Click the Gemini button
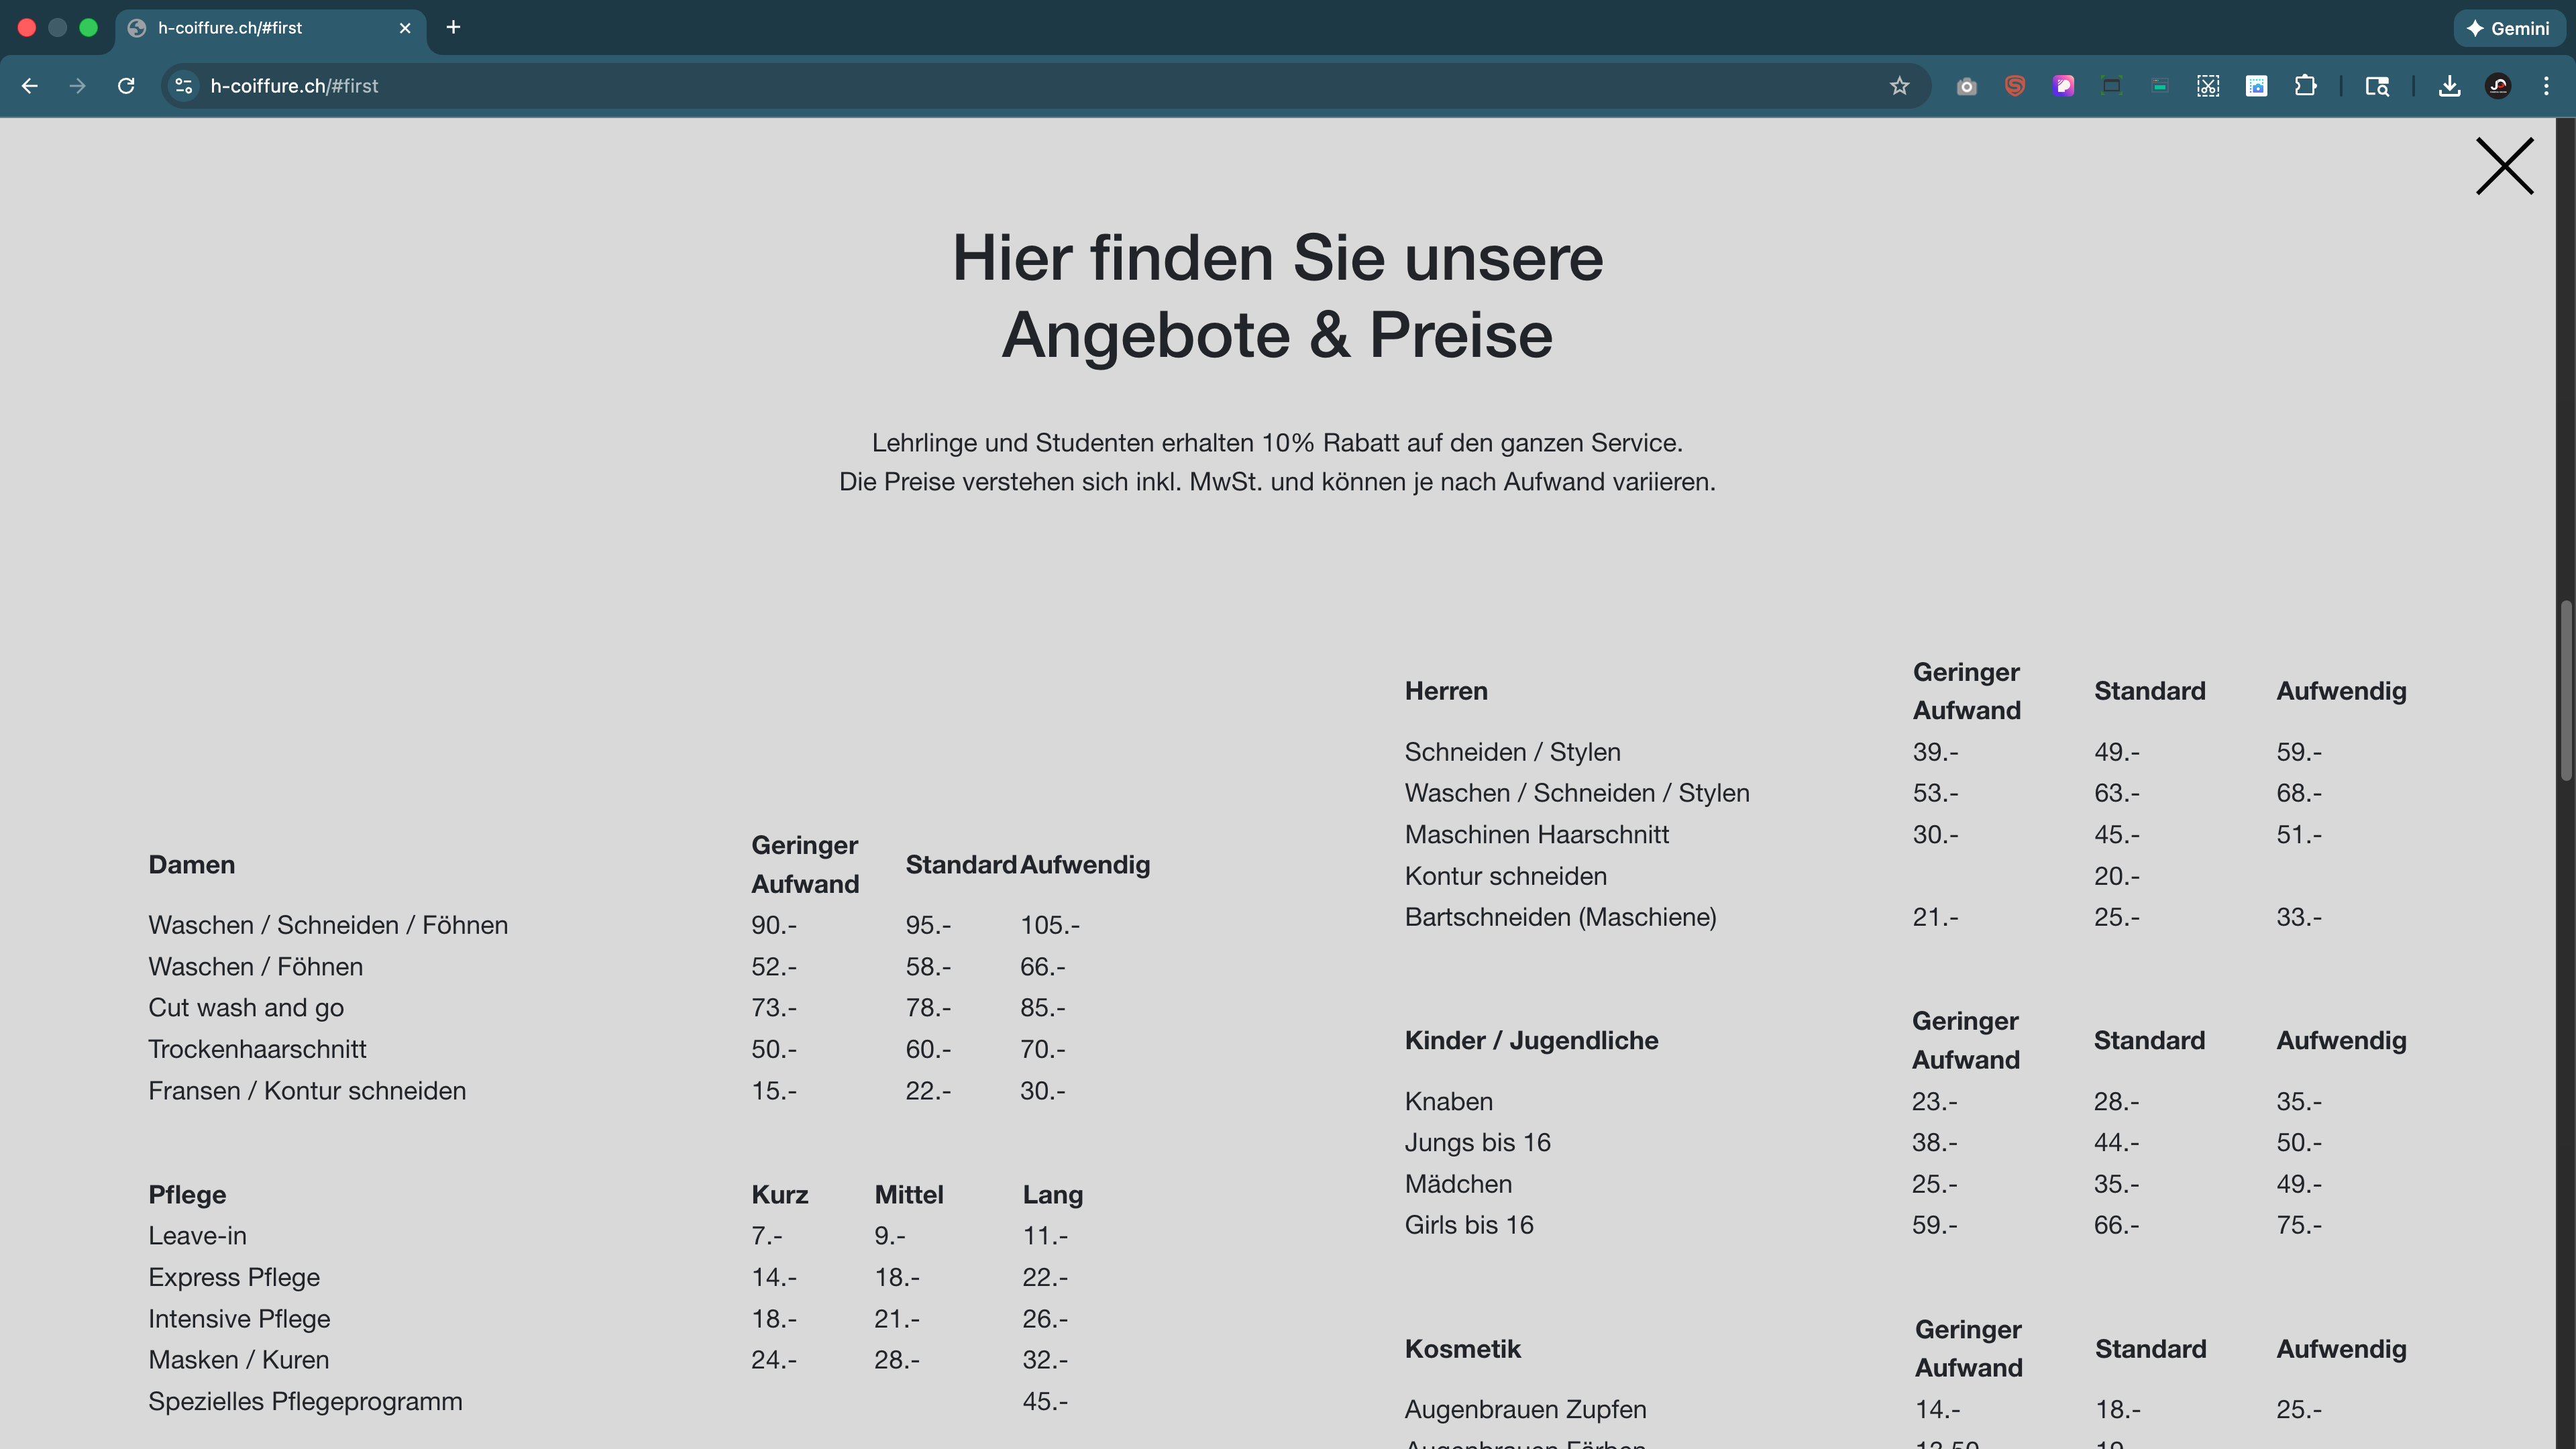 2509,28
